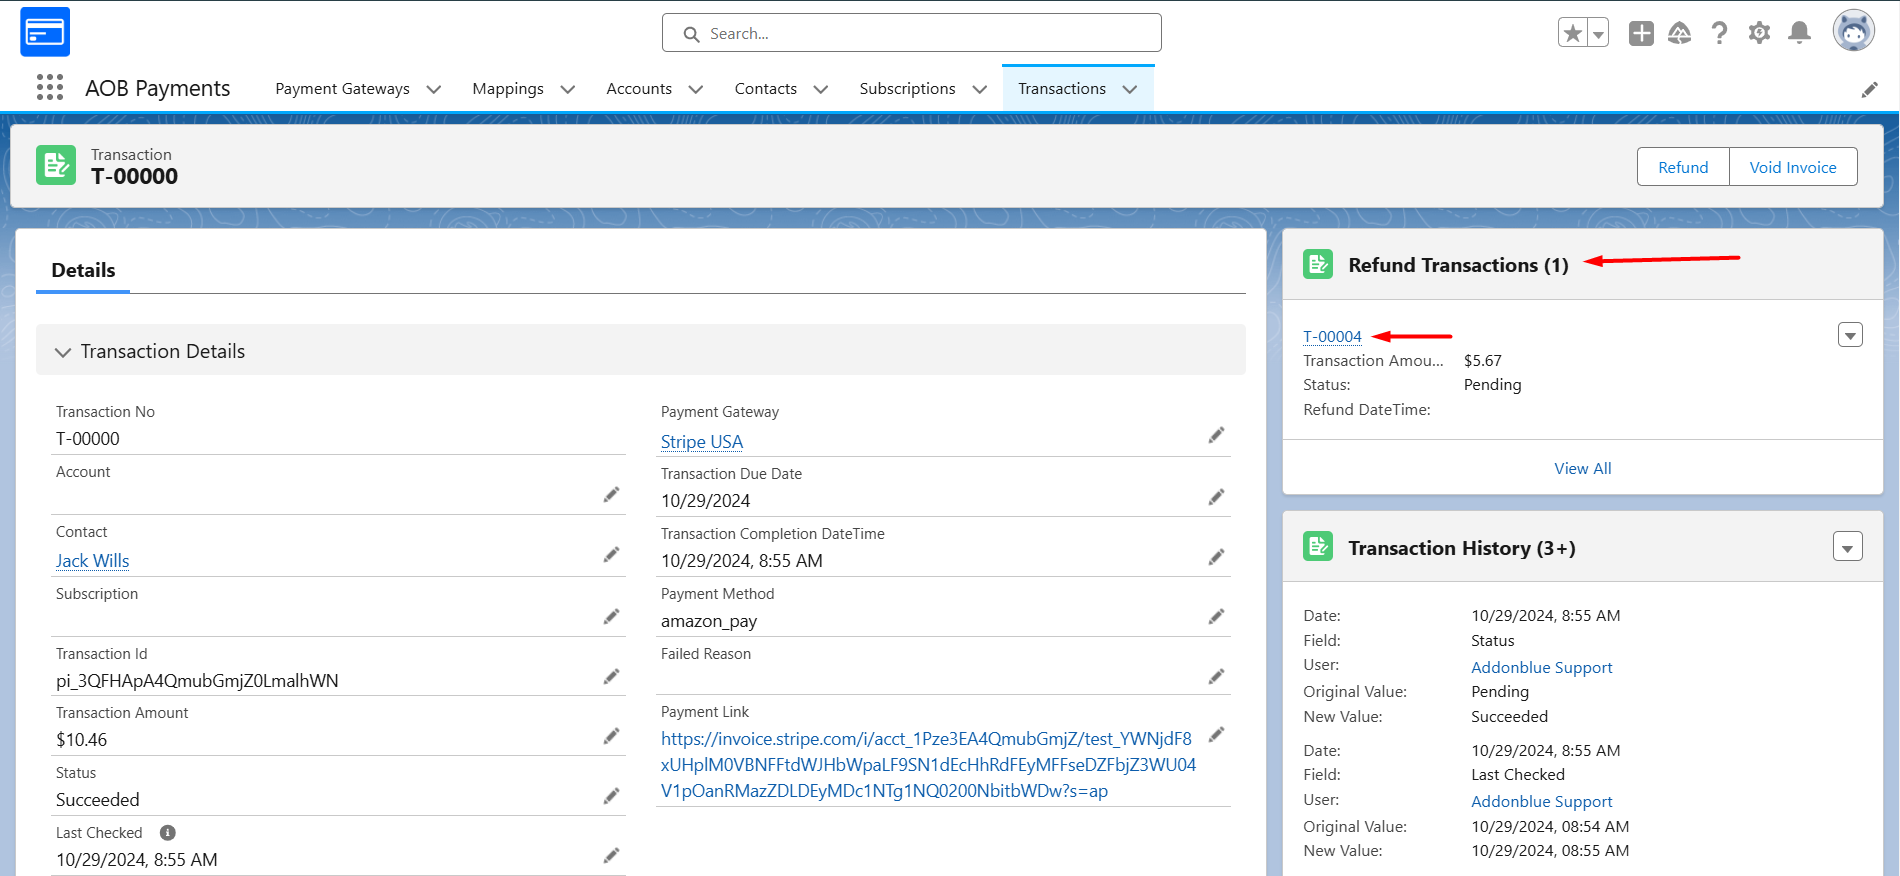Open the Global Actions plus icon
The height and width of the screenshot is (876, 1900).
[x=1641, y=33]
